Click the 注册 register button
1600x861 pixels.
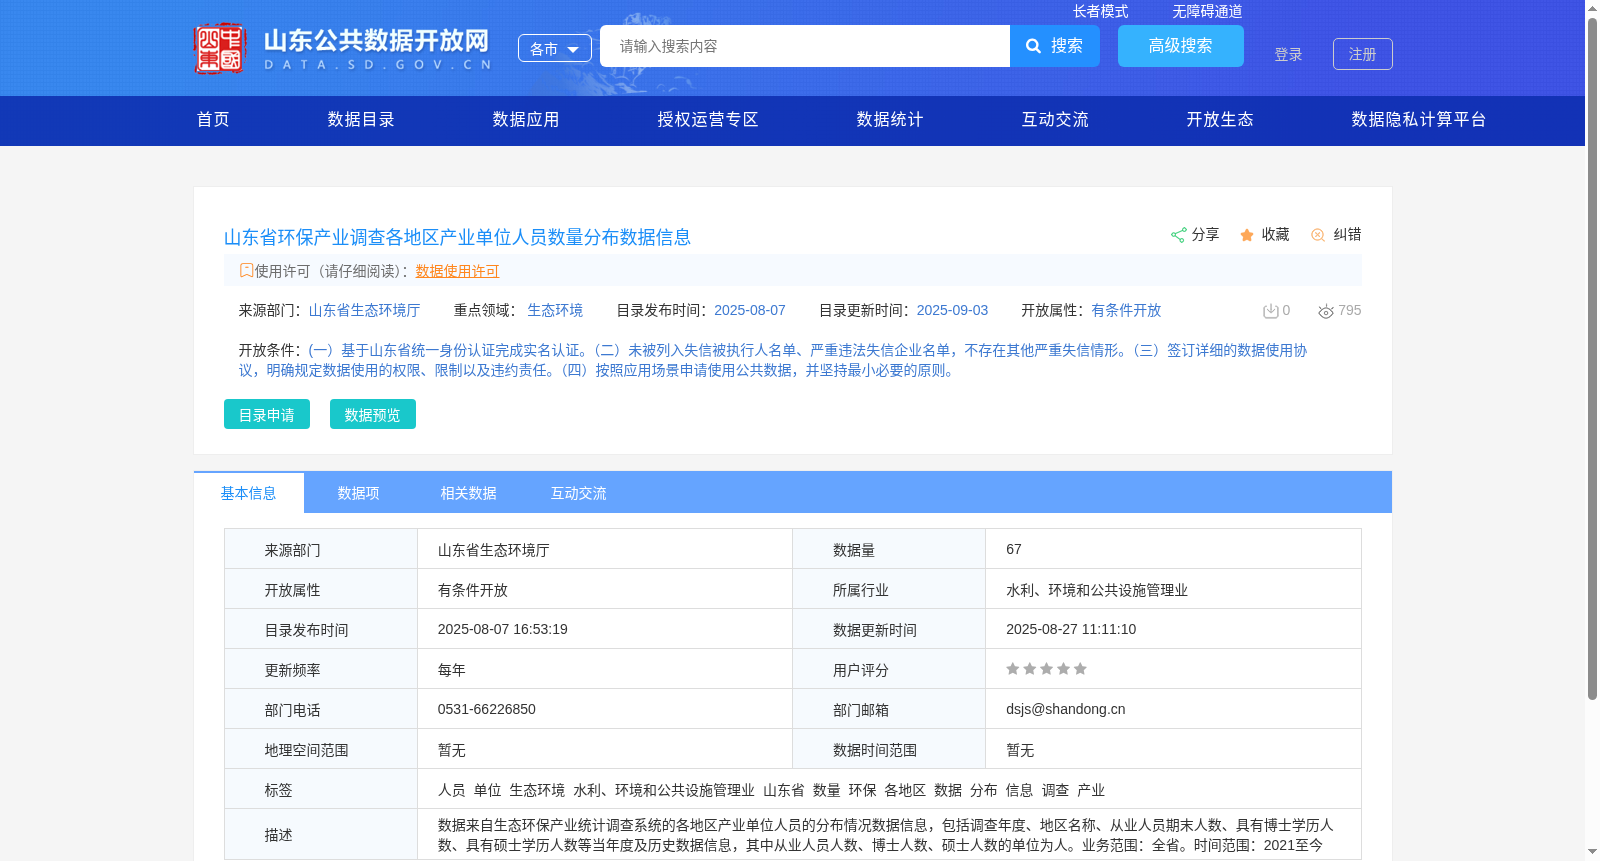(1363, 54)
